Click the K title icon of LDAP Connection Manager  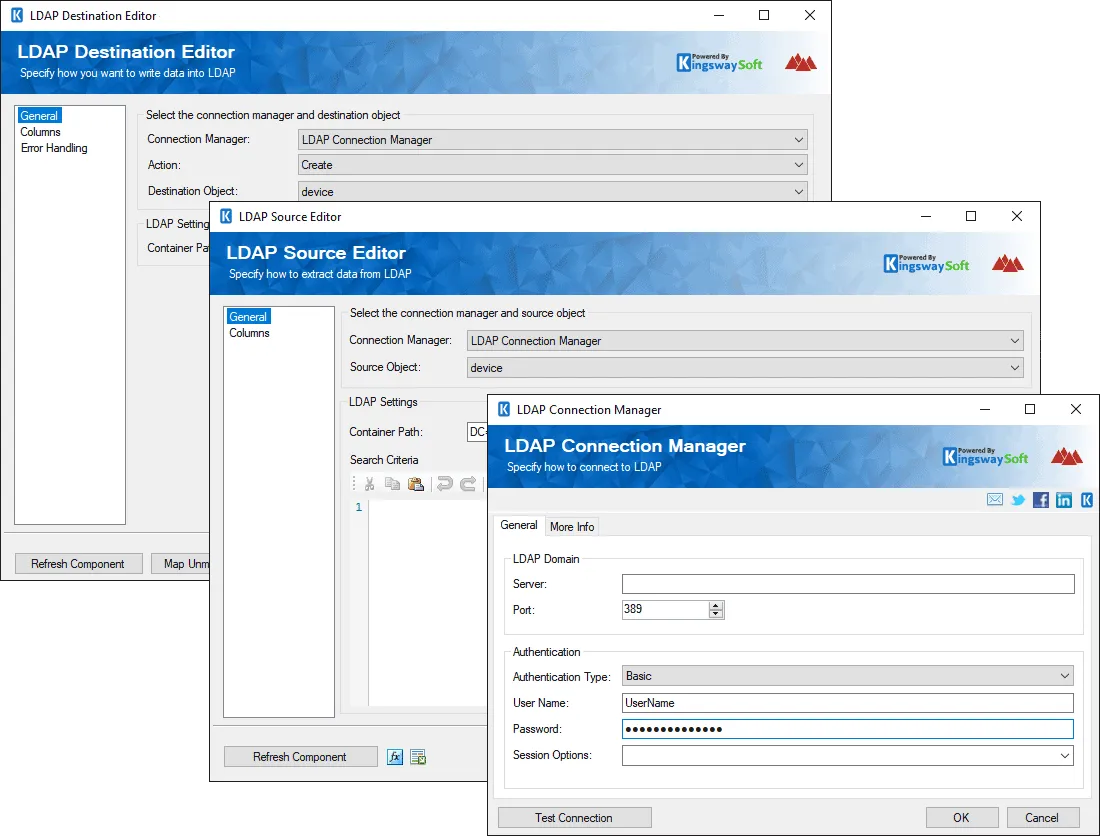504,409
